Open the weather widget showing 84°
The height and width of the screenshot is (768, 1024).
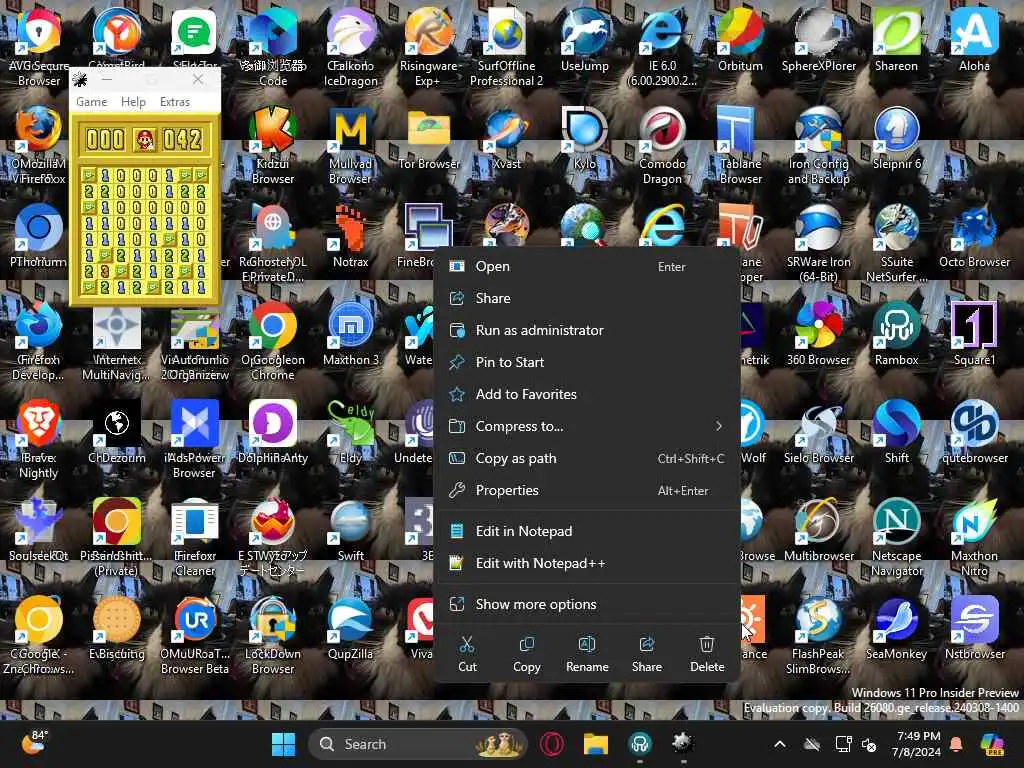point(34,743)
